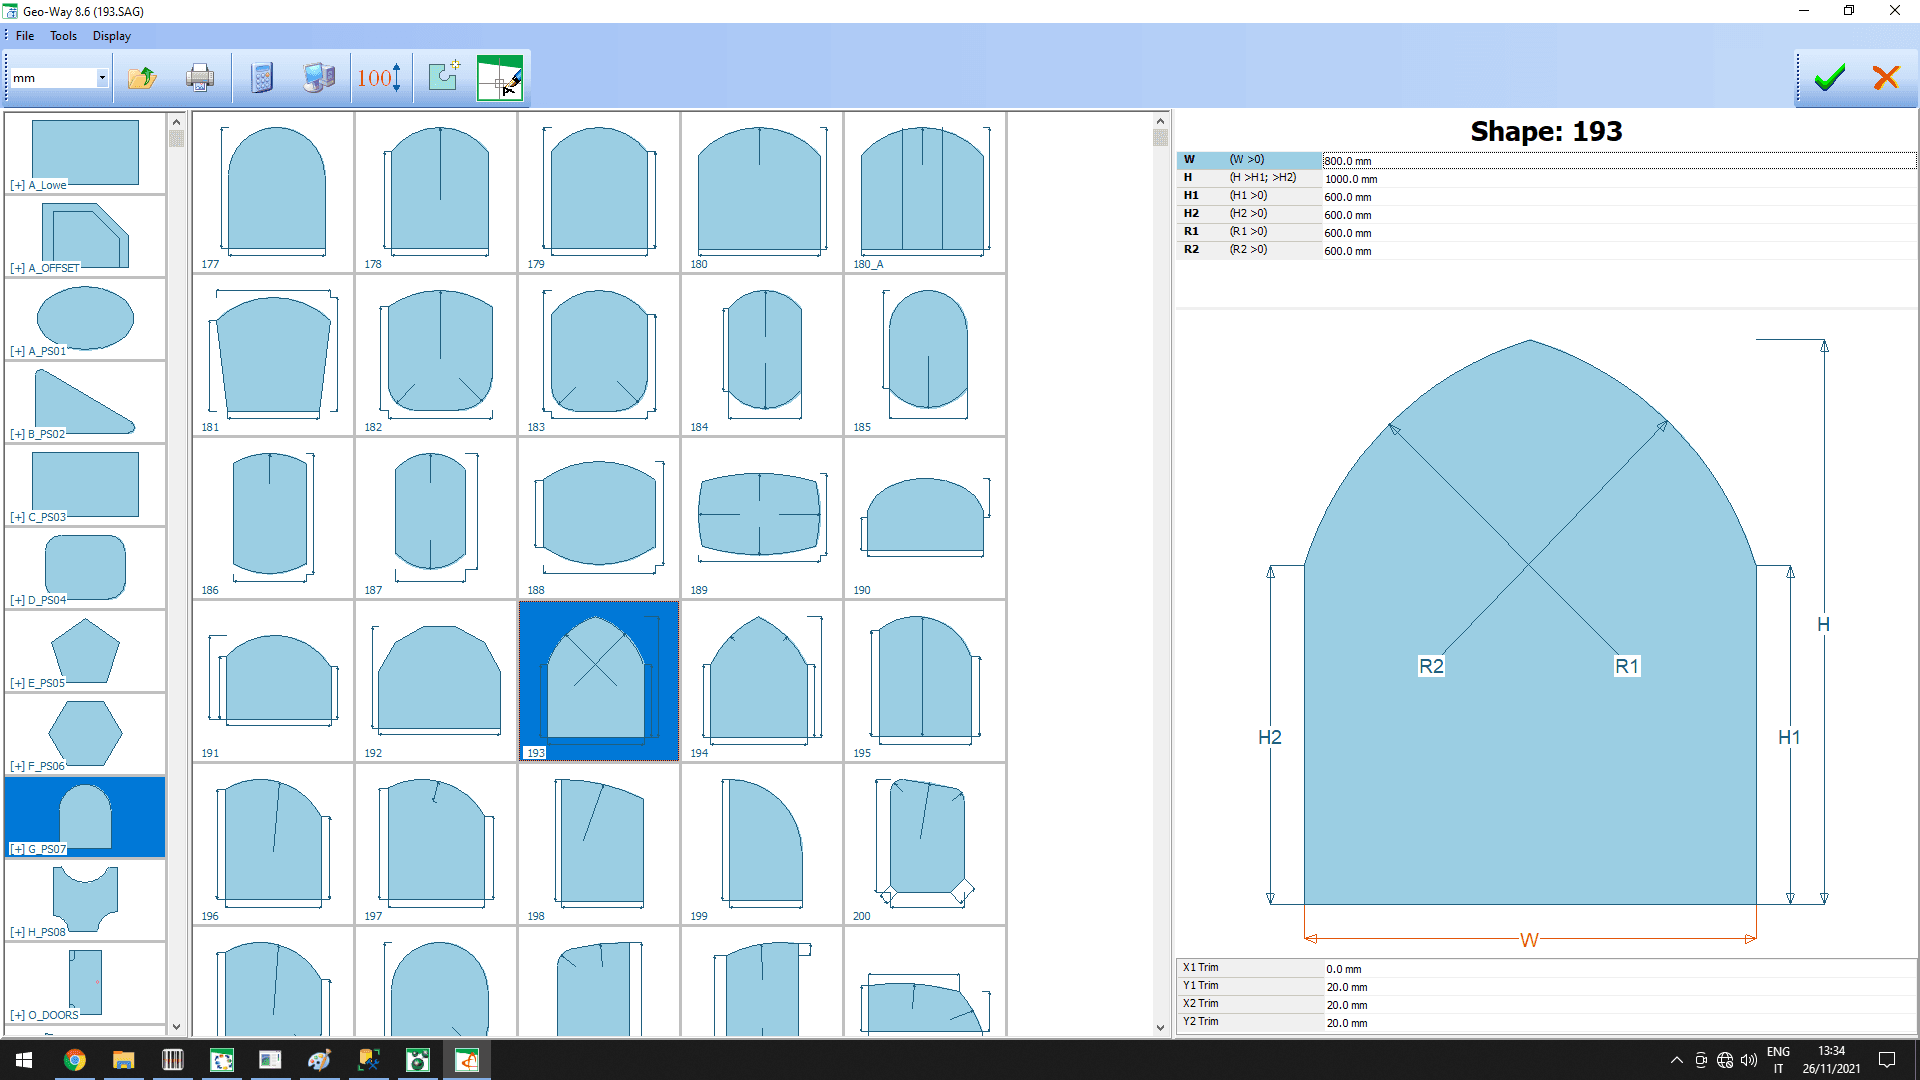Expand the E_PS05 pentagon category
1920x1080 pixels.
[x=17, y=683]
